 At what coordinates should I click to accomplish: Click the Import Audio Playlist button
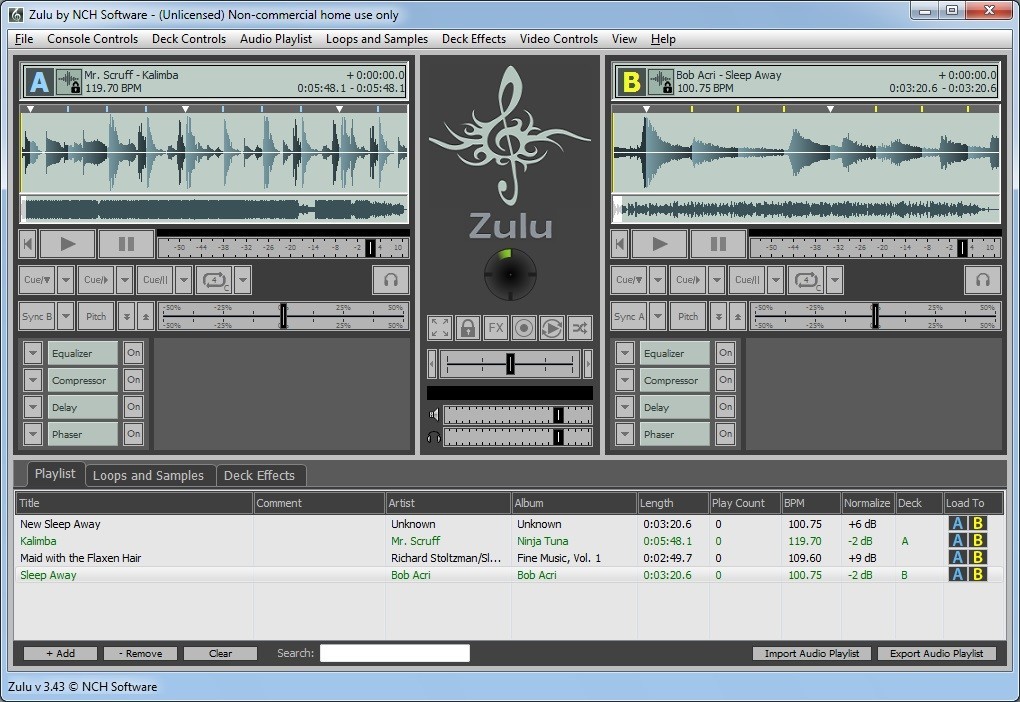click(x=812, y=653)
